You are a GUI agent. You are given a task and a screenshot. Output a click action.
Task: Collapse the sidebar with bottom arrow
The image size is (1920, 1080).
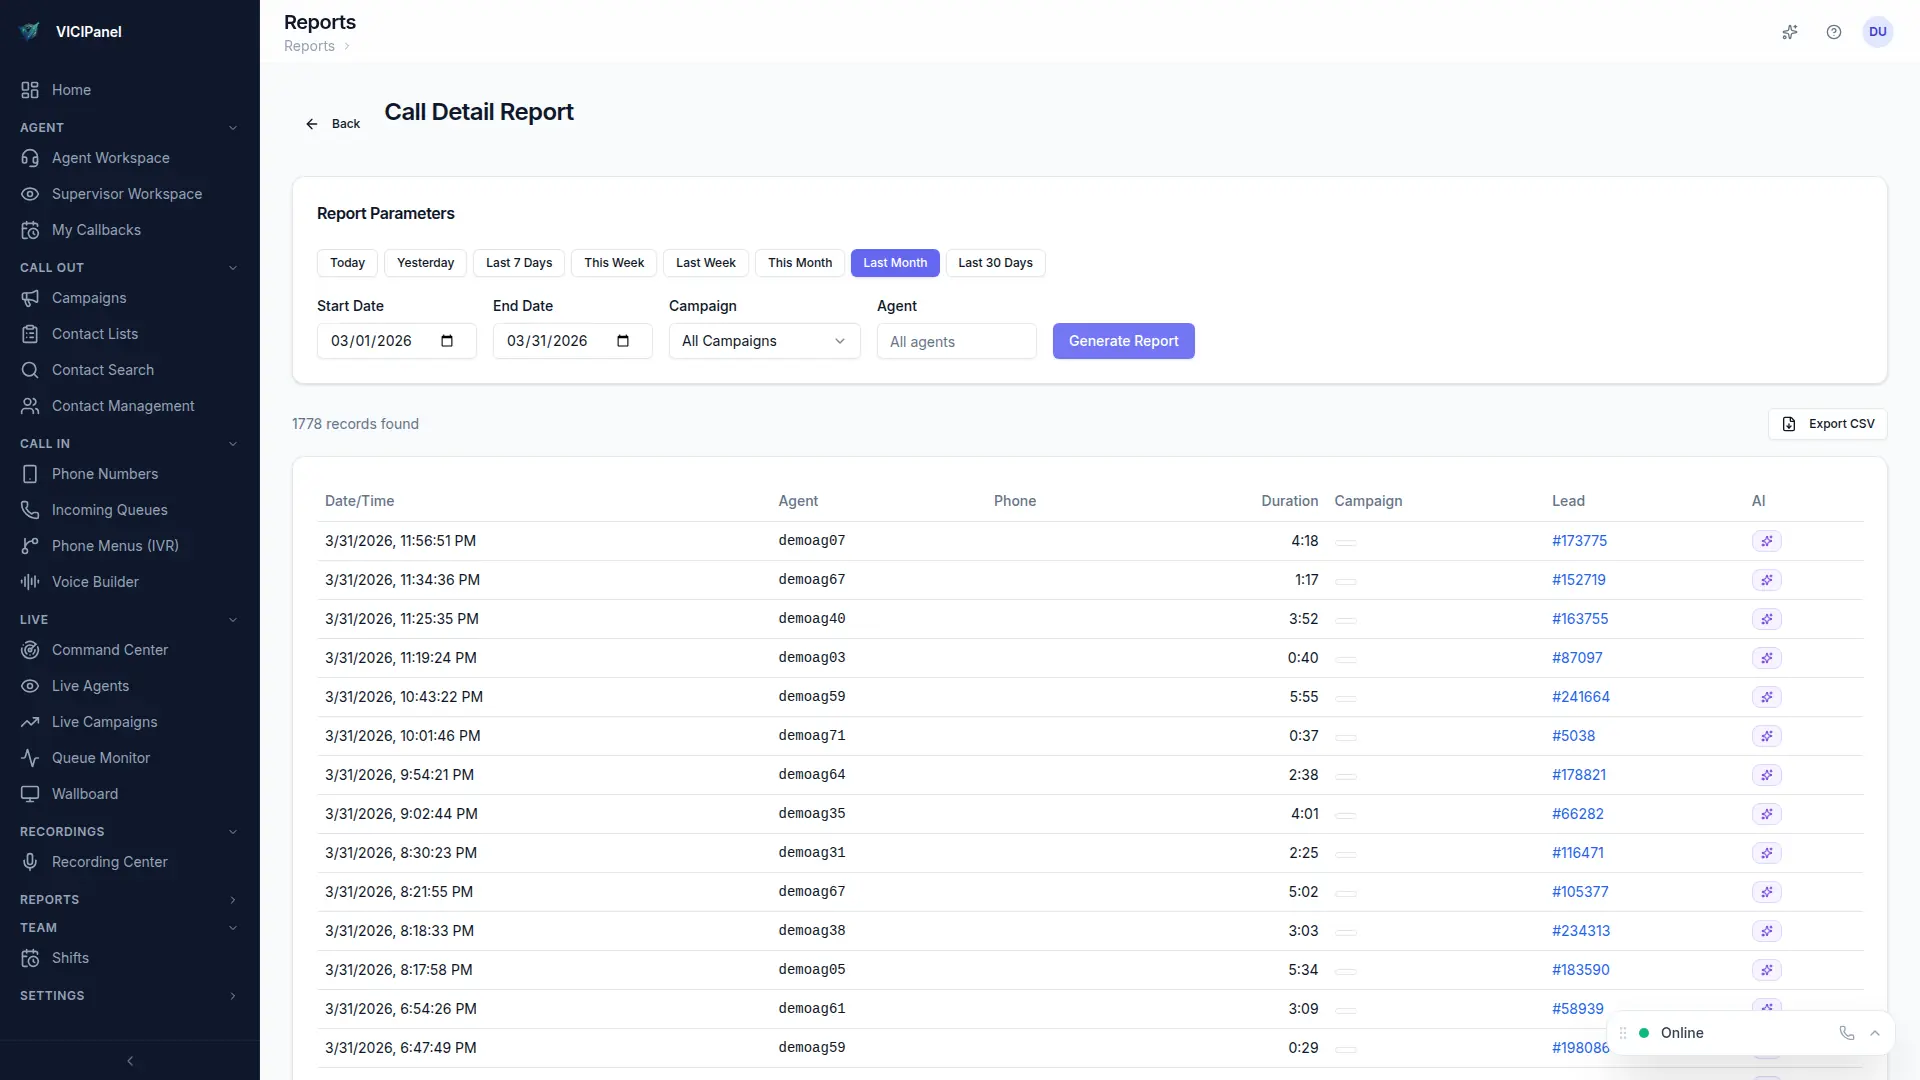click(130, 1061)
